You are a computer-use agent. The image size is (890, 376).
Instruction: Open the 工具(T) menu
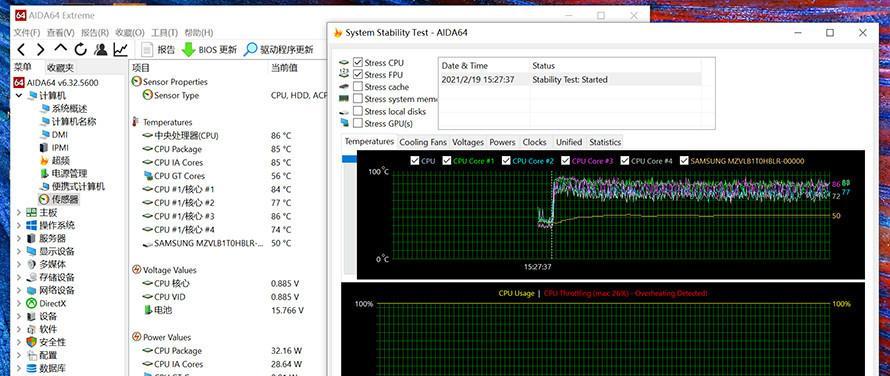(165, 32)
